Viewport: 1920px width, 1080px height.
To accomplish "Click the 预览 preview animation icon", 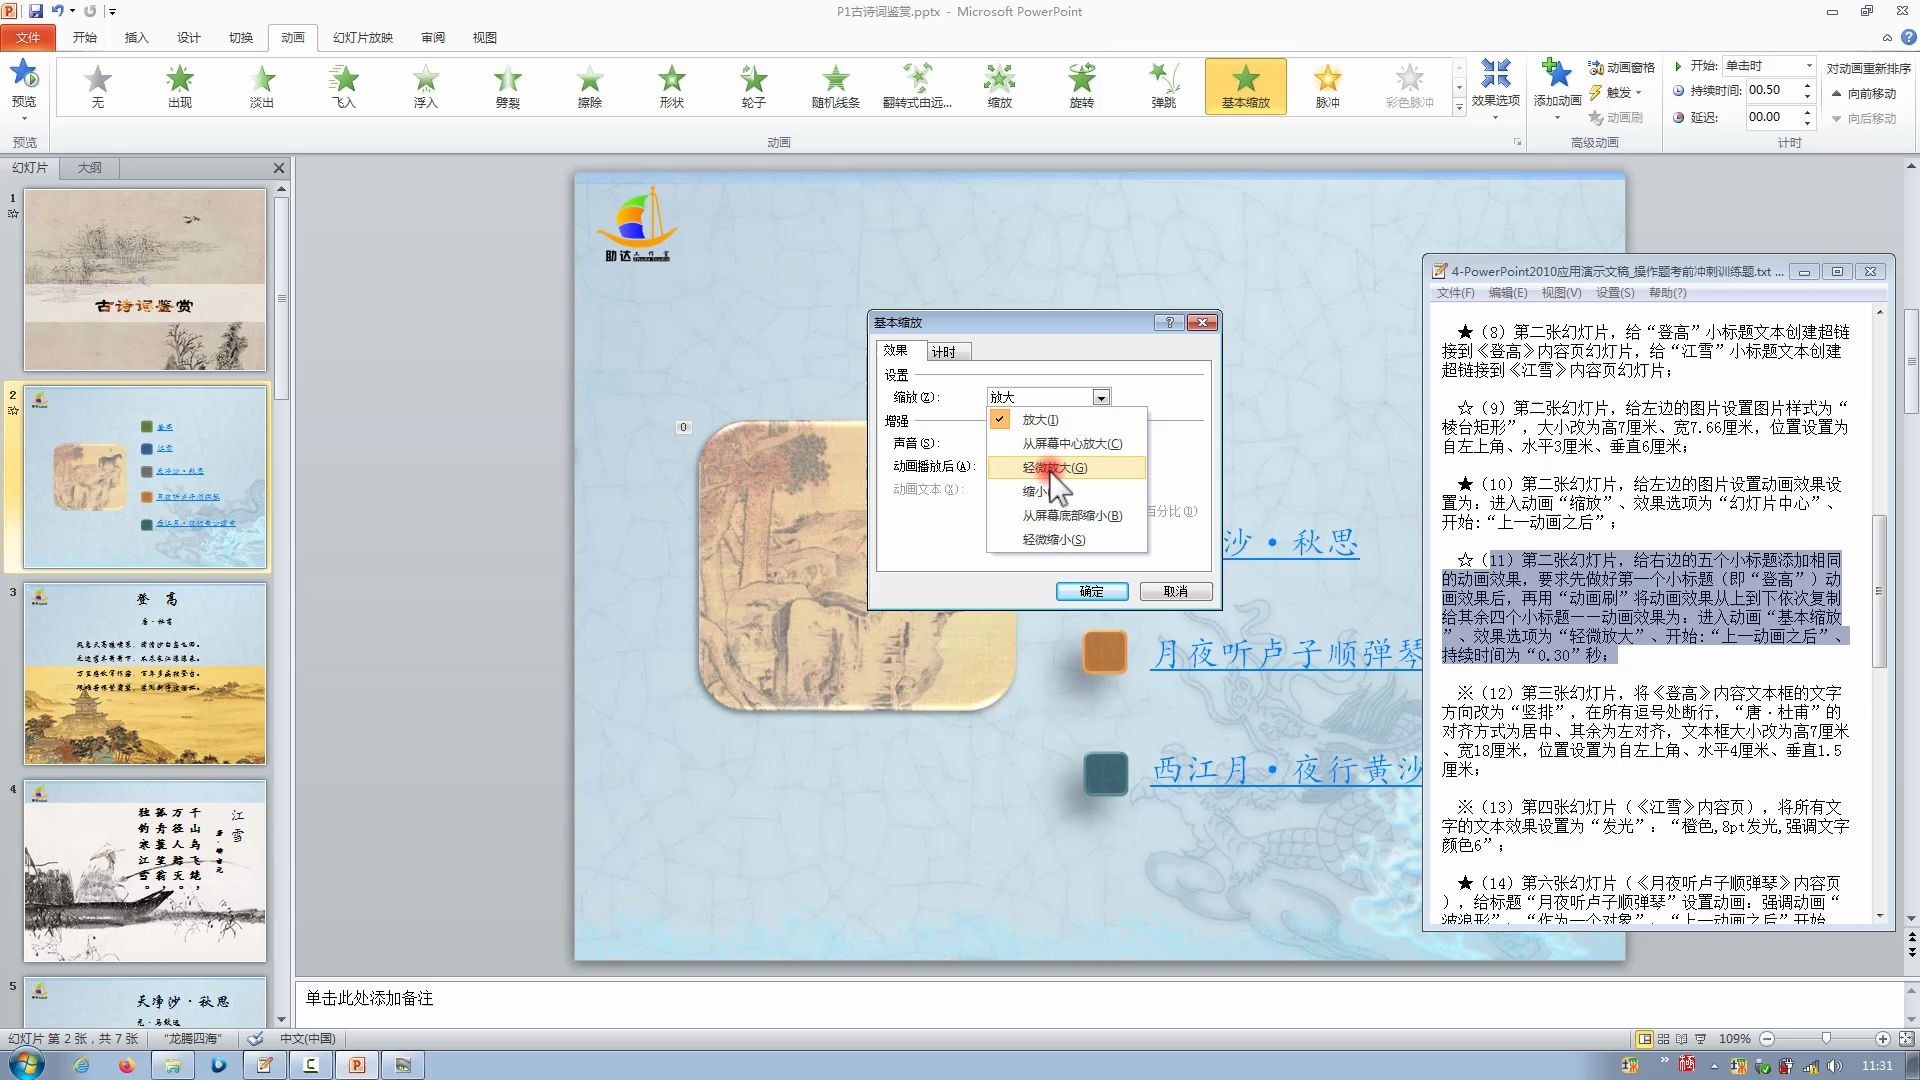I will click(x=24, y=85).
